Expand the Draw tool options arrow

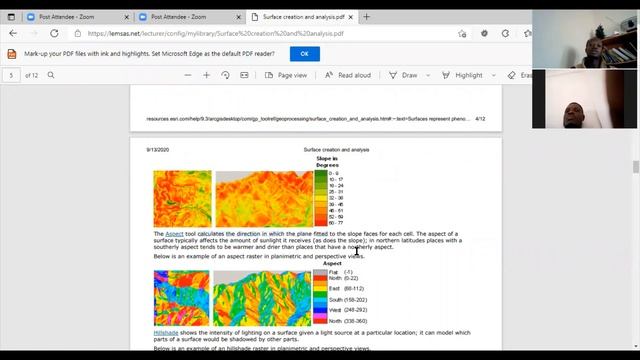point(428,75)
